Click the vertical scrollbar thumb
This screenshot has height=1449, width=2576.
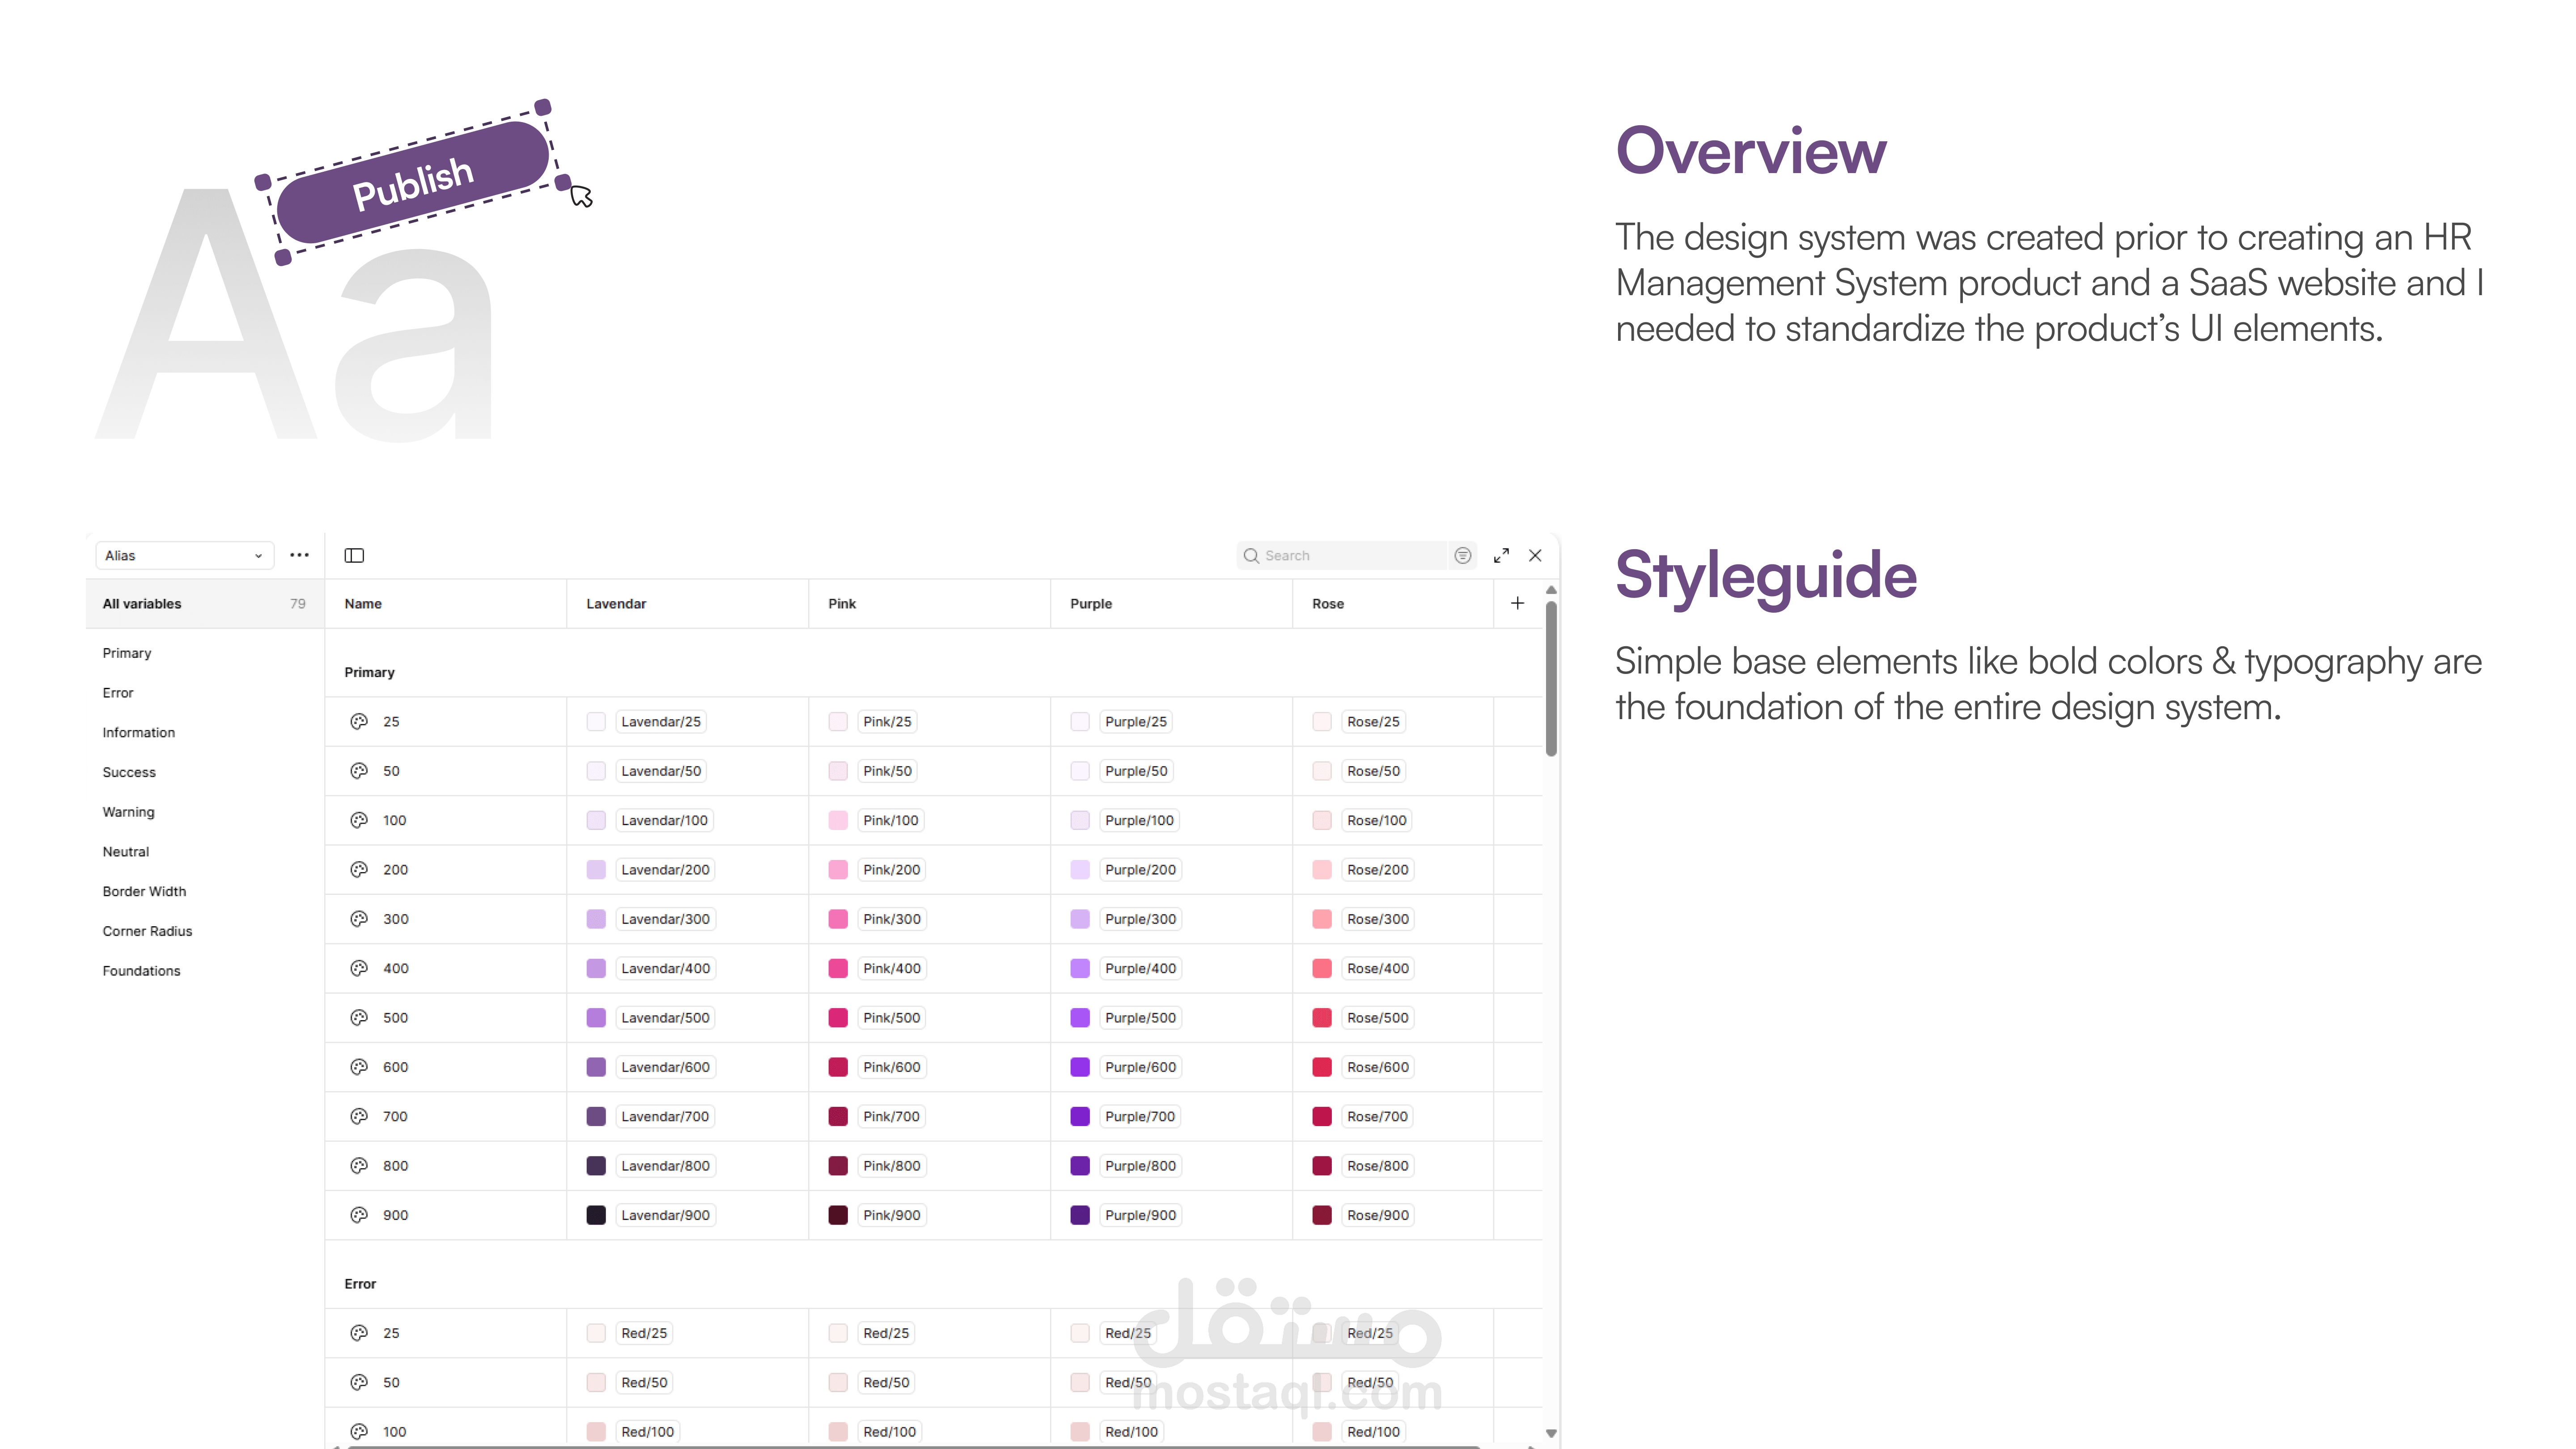point(1550,678)
